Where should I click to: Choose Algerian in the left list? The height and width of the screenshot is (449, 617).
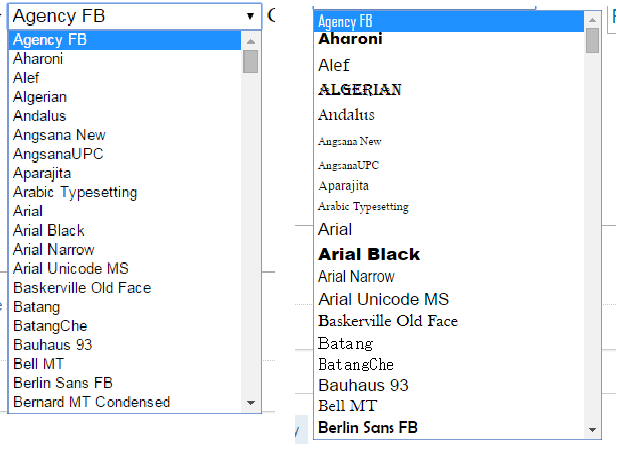[x=40, y=97]
